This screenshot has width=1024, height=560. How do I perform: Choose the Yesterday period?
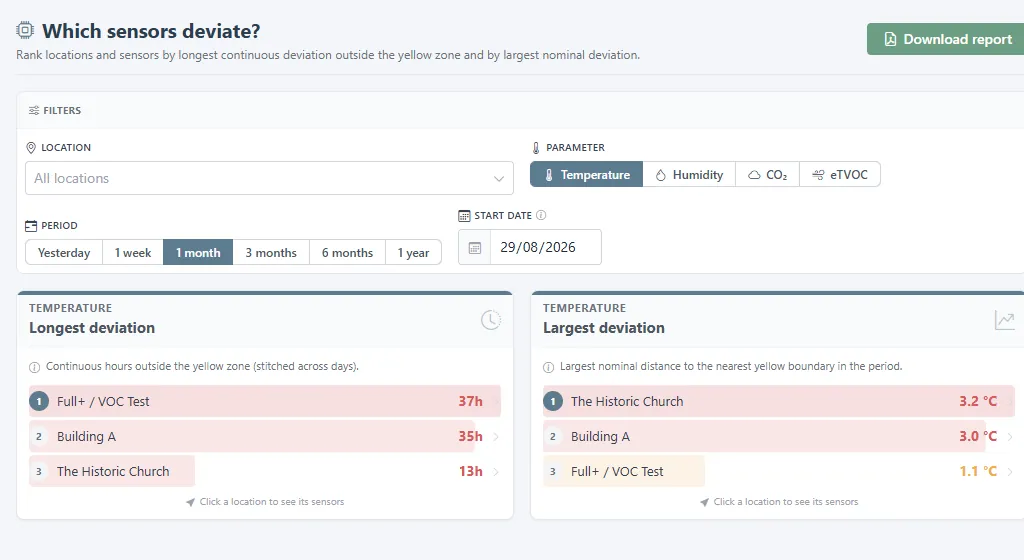pyautogui.click(x=64, y=253)
